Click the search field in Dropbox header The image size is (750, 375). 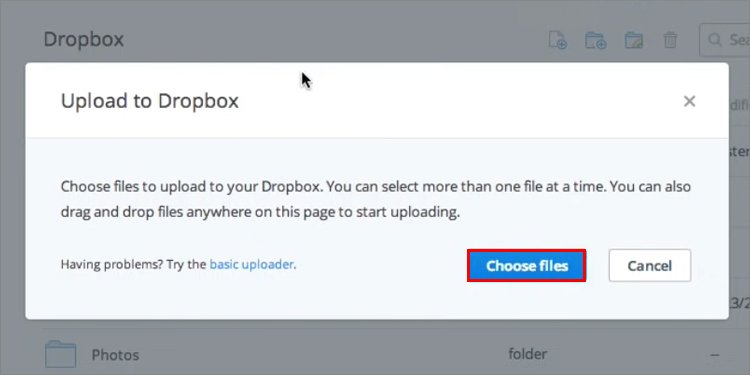coord(725,40)
